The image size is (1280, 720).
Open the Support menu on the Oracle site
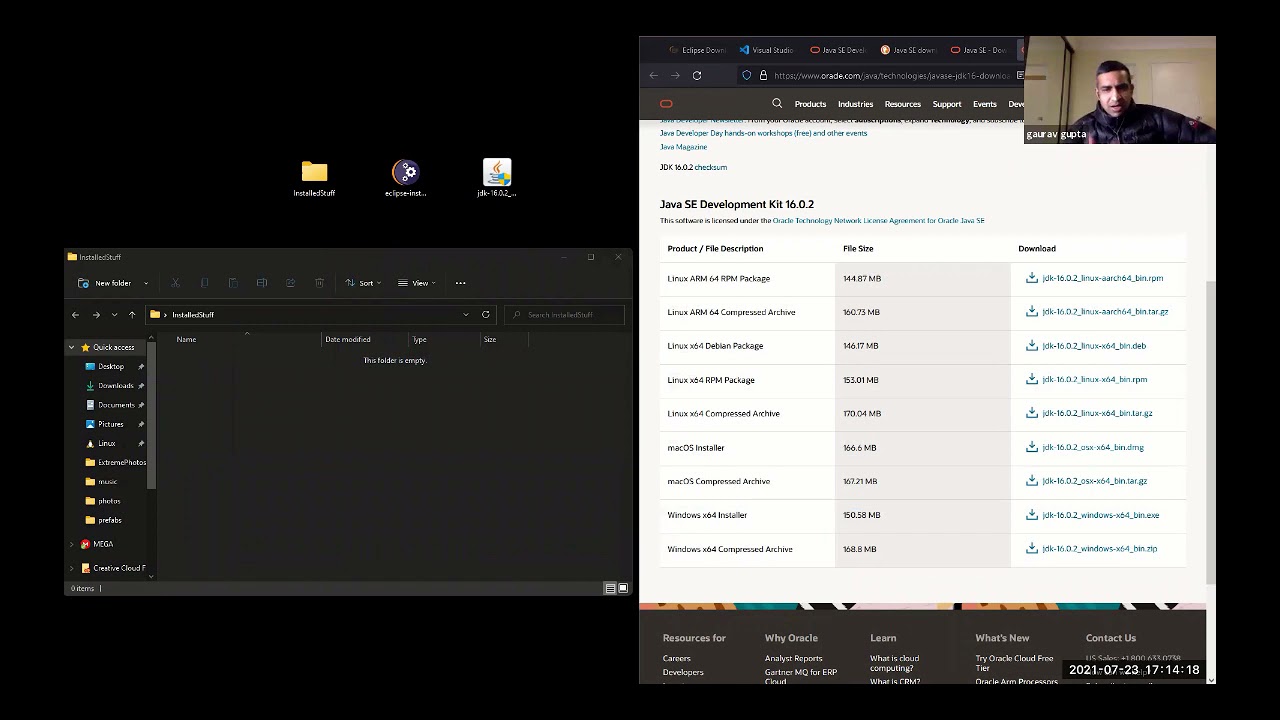point(947,104)
